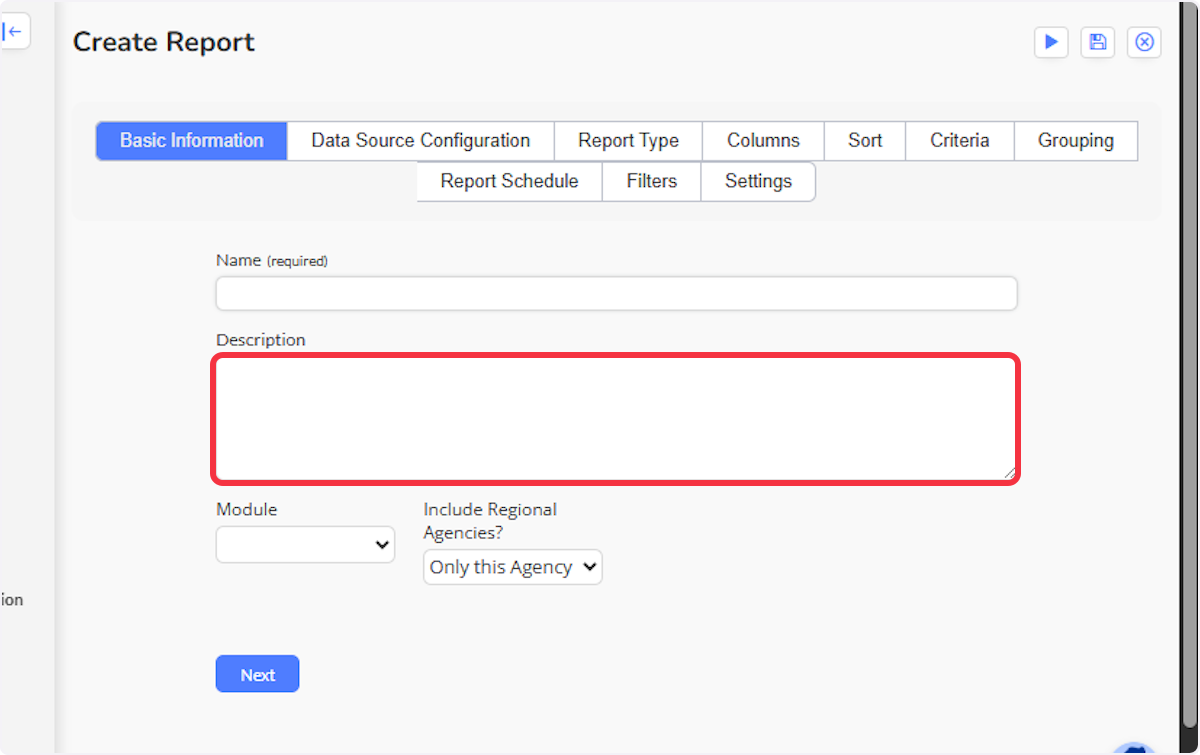The image size is (1200, 755).
Task: Run the report with play icon
Action: 1051,42
